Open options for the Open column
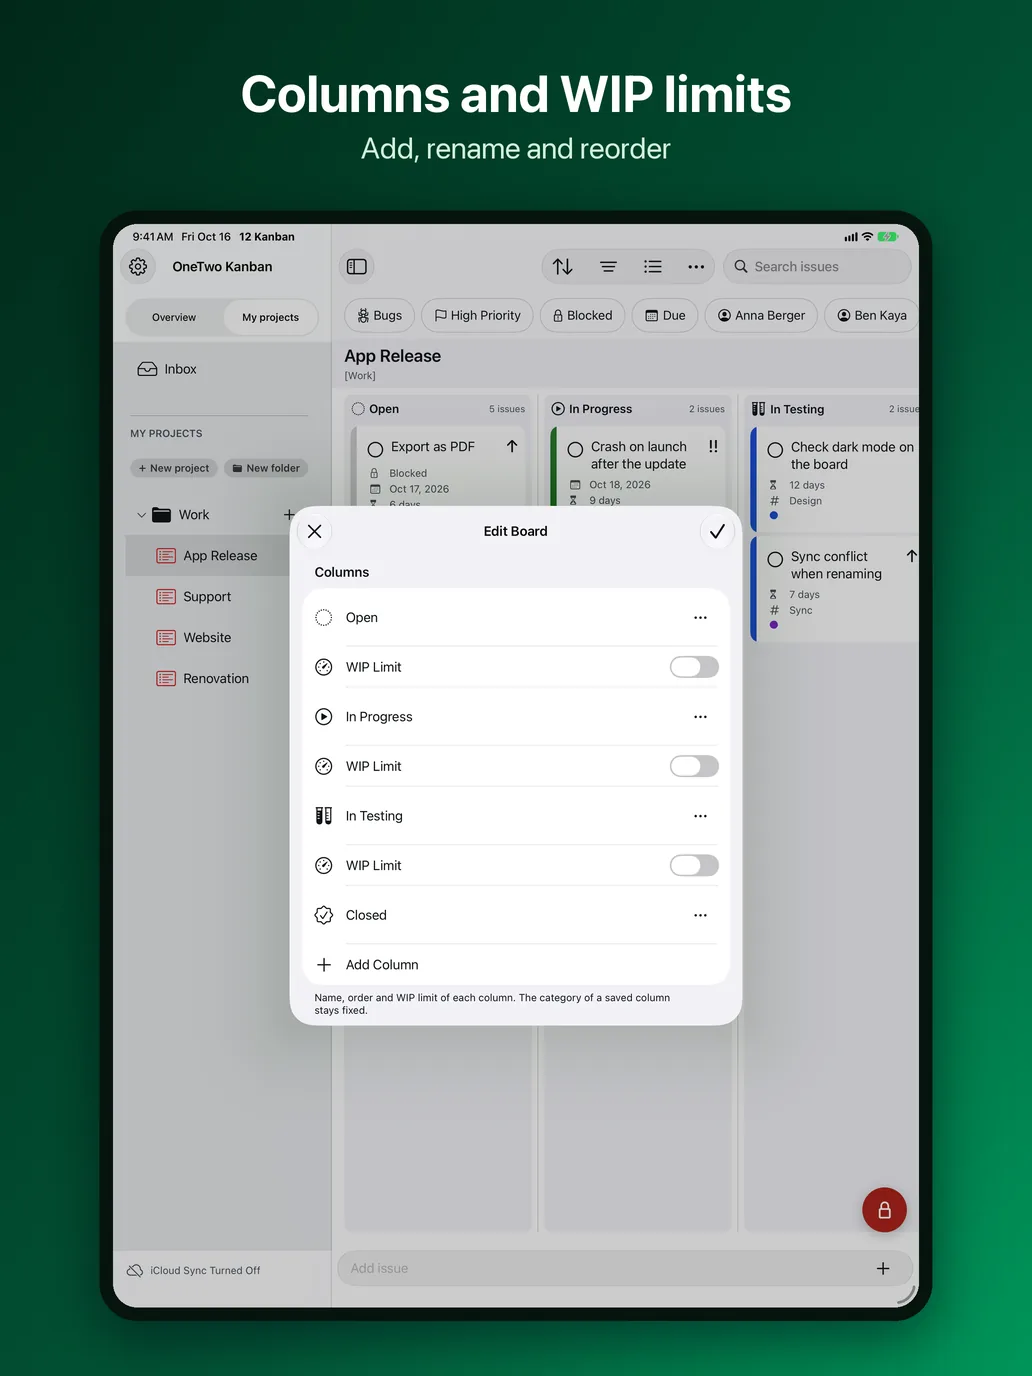This screenshot has width=1032, height=1376. click(x=700, y=618)
